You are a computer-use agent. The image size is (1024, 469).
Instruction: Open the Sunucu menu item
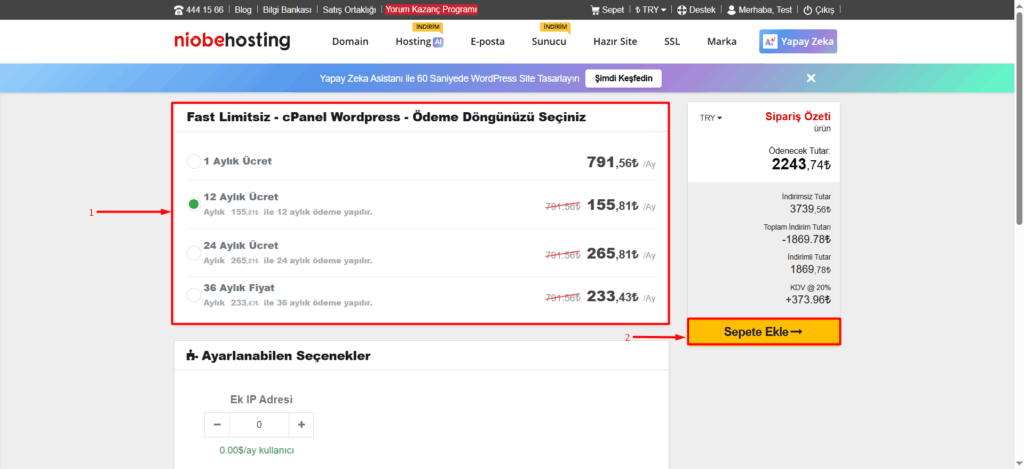549,41
